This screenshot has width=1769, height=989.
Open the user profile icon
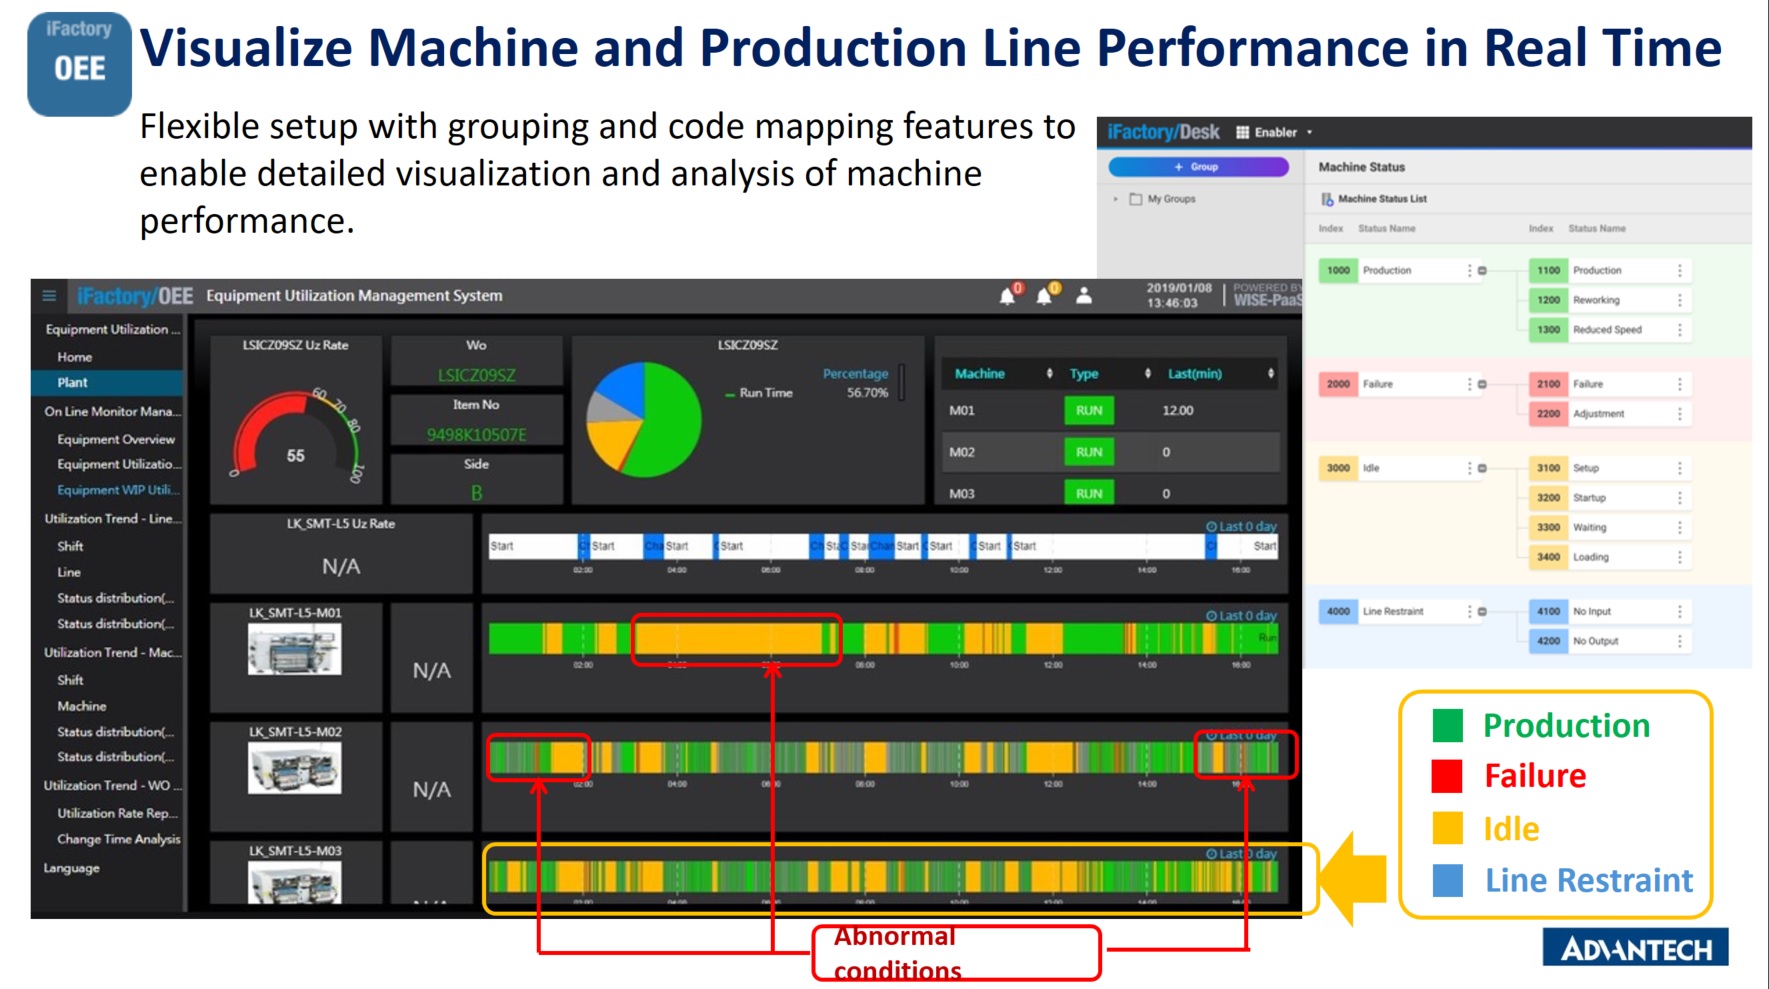tap(1083, 297)
